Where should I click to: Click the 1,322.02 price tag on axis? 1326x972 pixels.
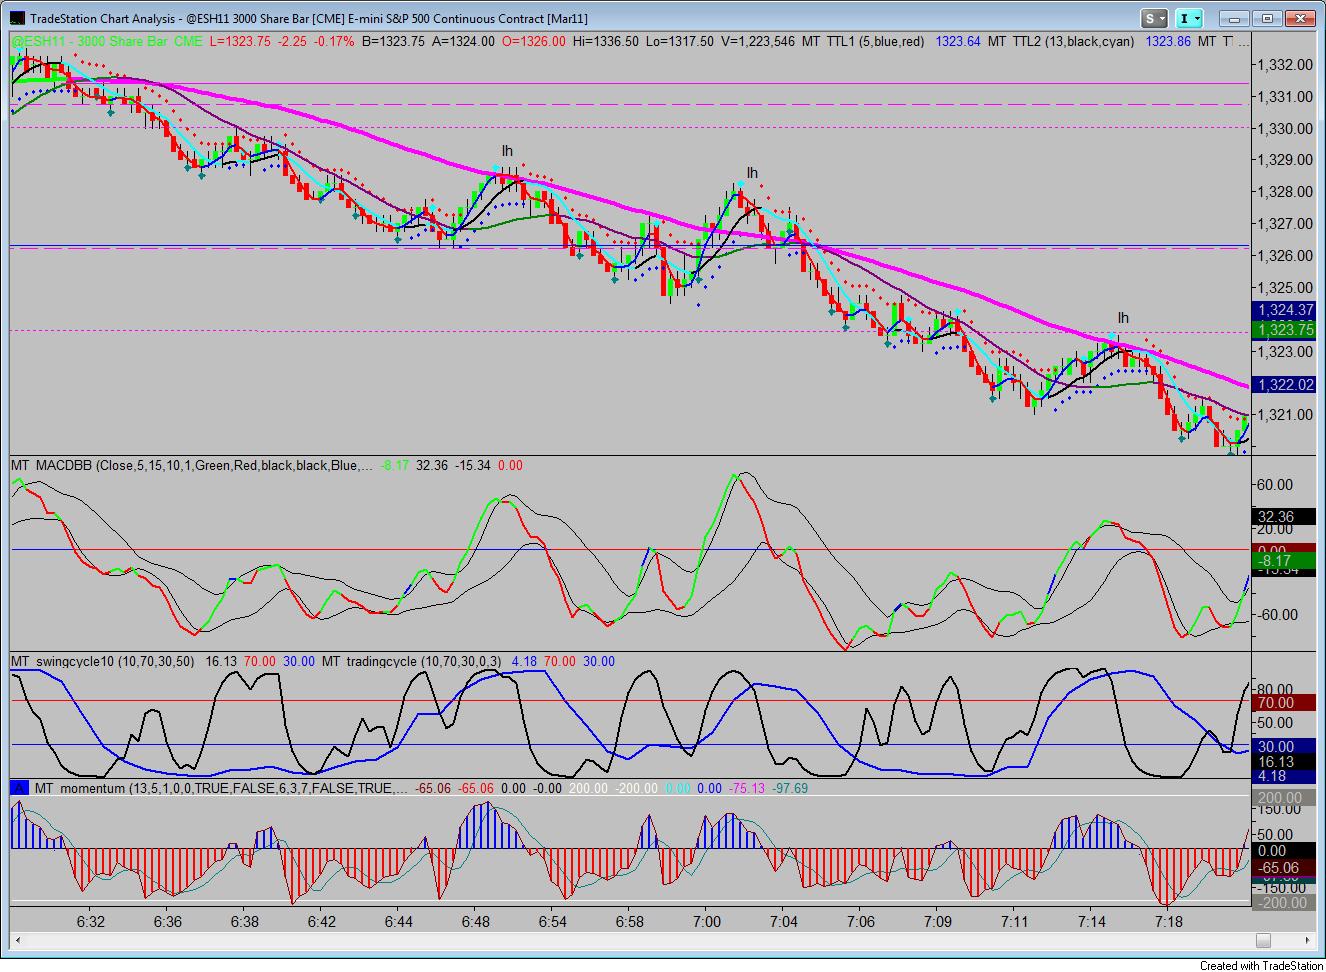point(1286,385)
